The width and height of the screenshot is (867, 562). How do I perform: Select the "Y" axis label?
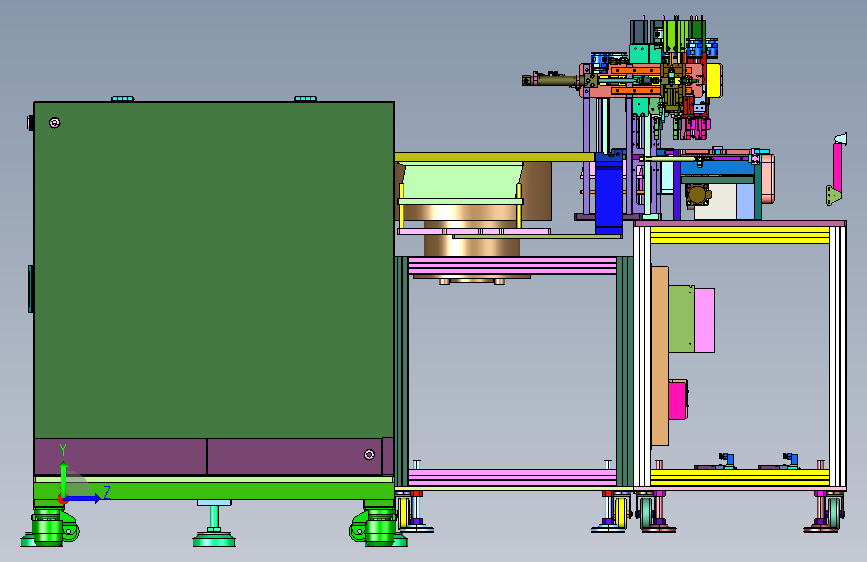(x=63, y=450)
